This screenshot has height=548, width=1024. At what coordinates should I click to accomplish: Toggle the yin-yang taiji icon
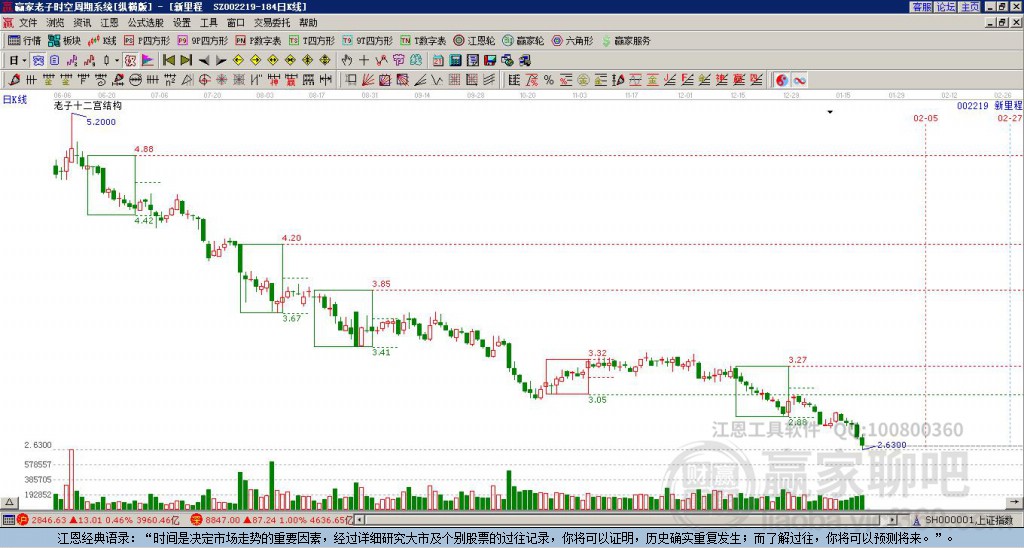pyautogui.click(x=782, y=80)
